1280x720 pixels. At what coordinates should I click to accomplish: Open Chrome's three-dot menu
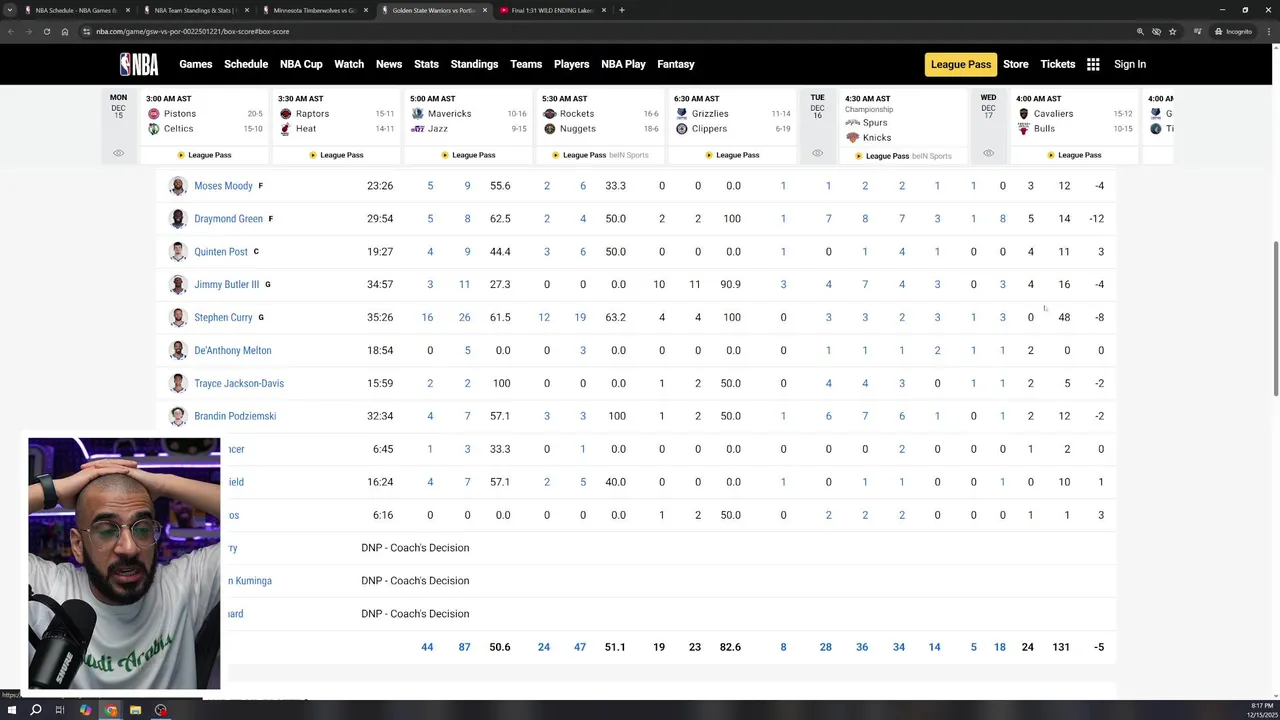click(1269, 31)
